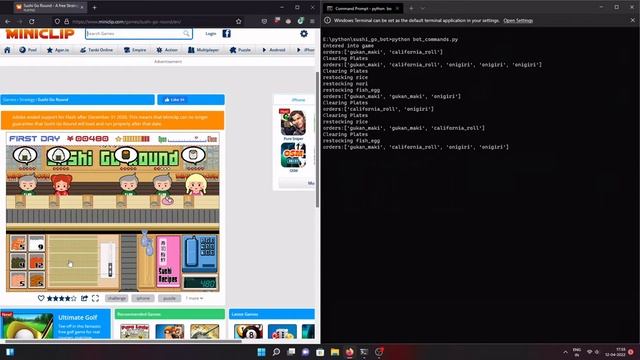This screenshot has width=640, height=360.
Task: Click the Miniclip home icon in nav bar
Action: tap(7, 50)
